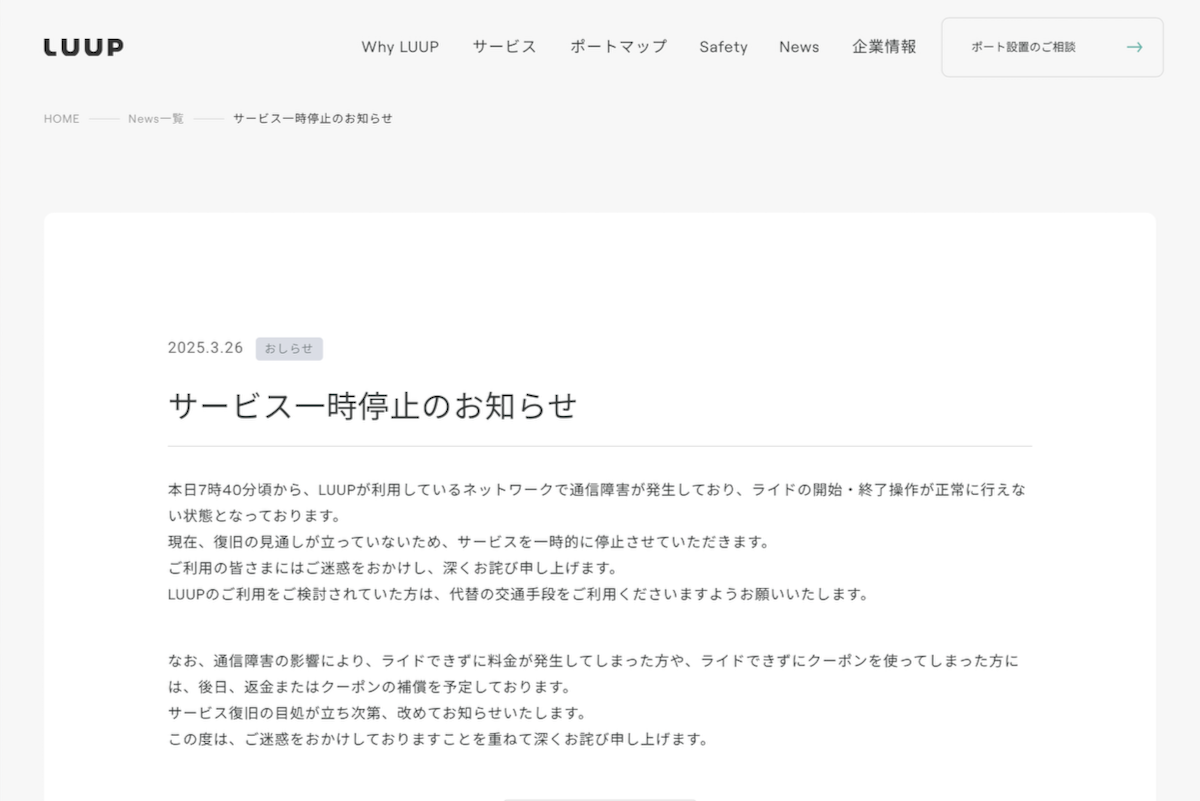Viewport: 1200px width, 801px height.
Task: Go to the News section
Action: click(799, 46)
